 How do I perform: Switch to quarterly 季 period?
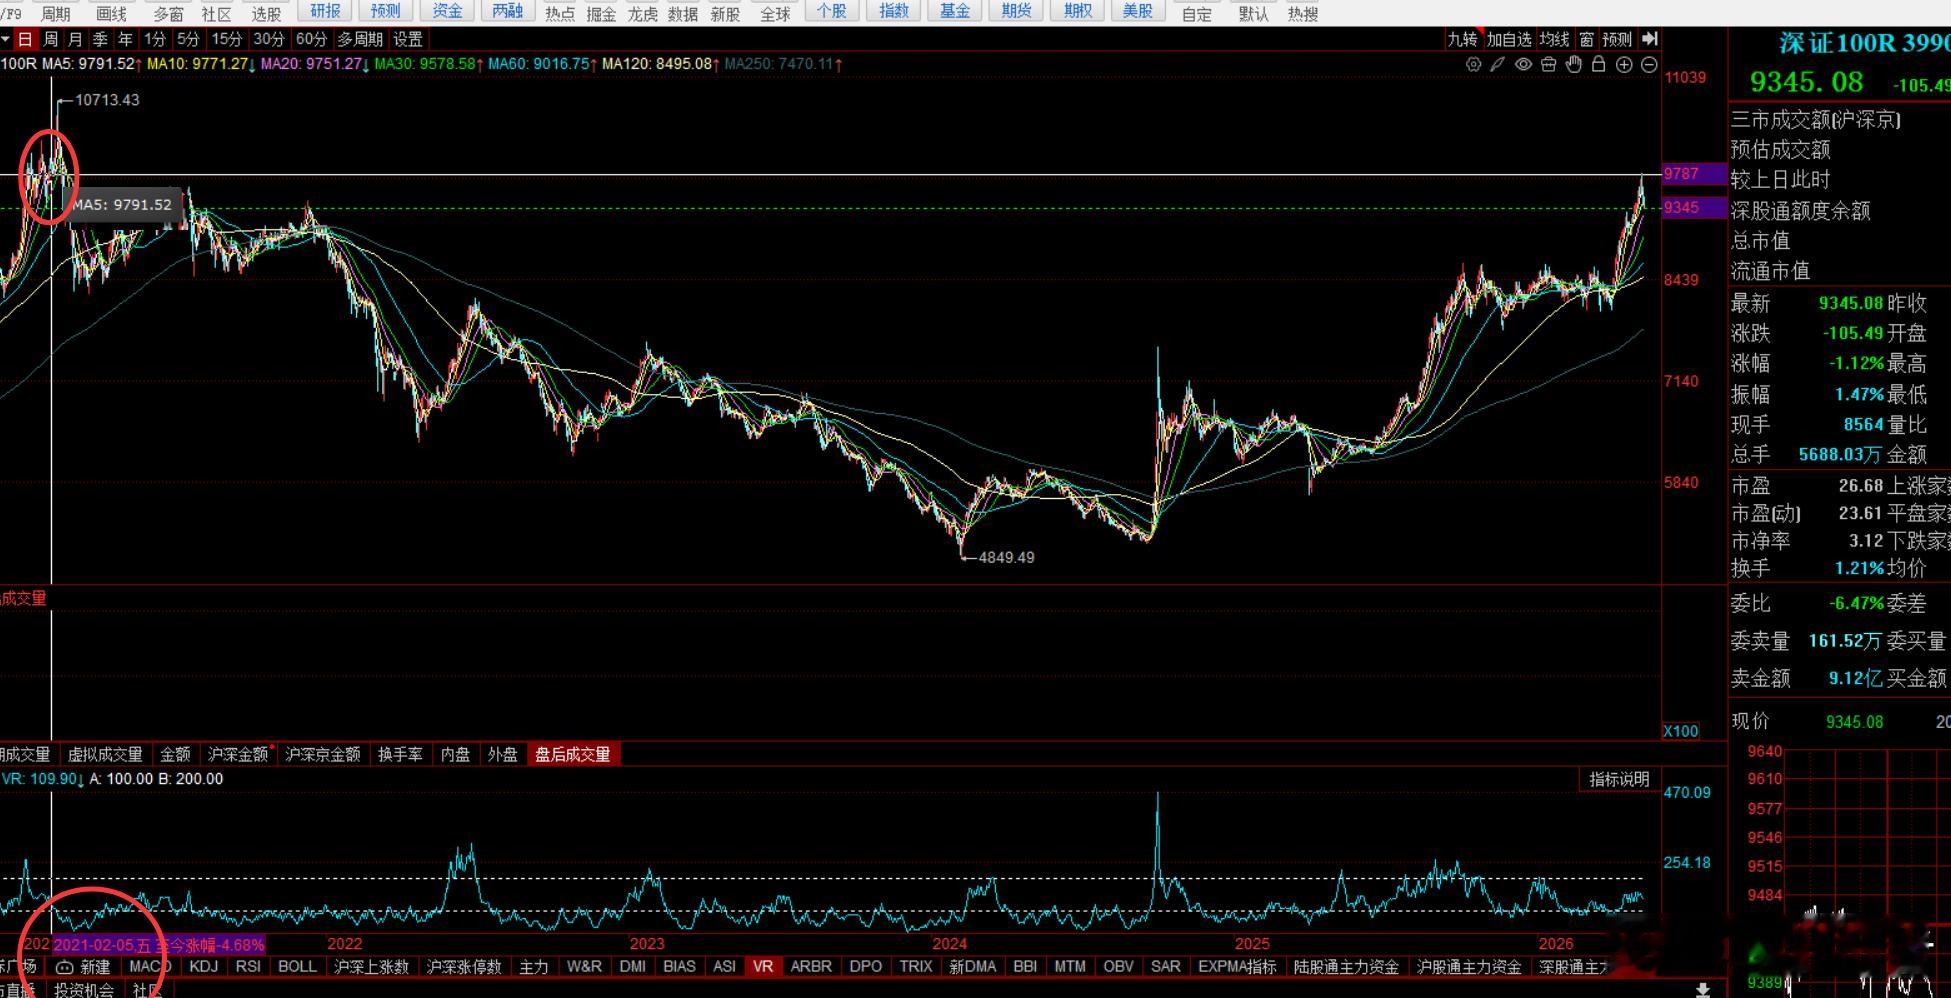(100, 39)
